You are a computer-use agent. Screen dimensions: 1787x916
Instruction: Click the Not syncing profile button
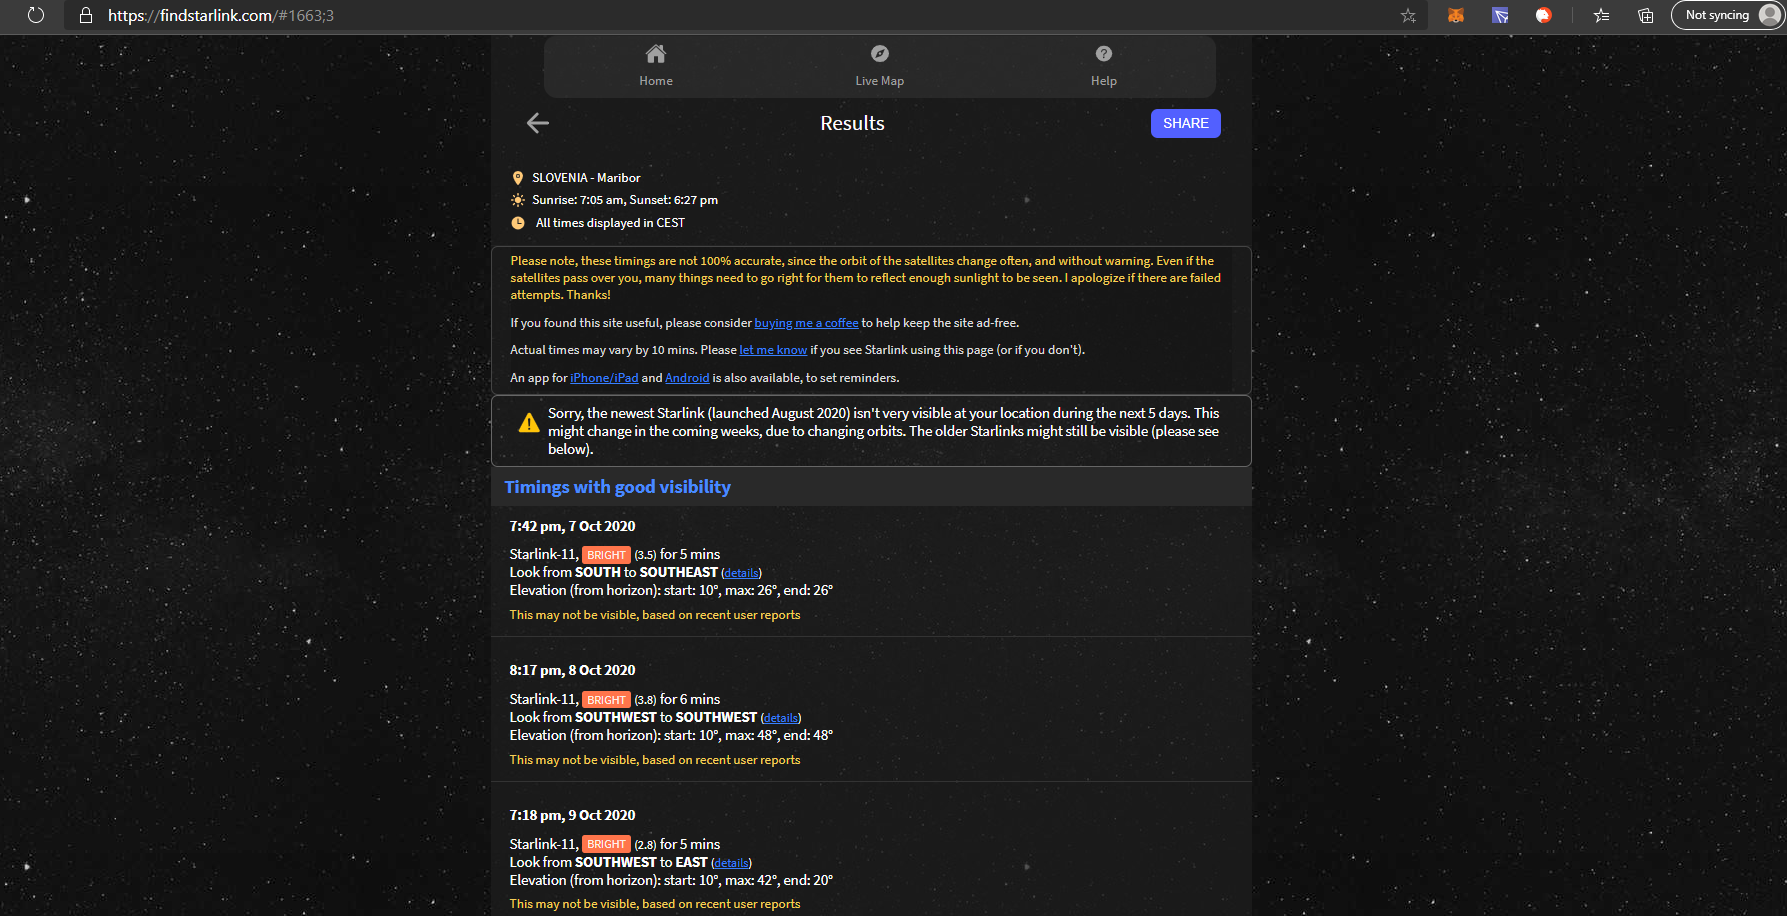1728,15
